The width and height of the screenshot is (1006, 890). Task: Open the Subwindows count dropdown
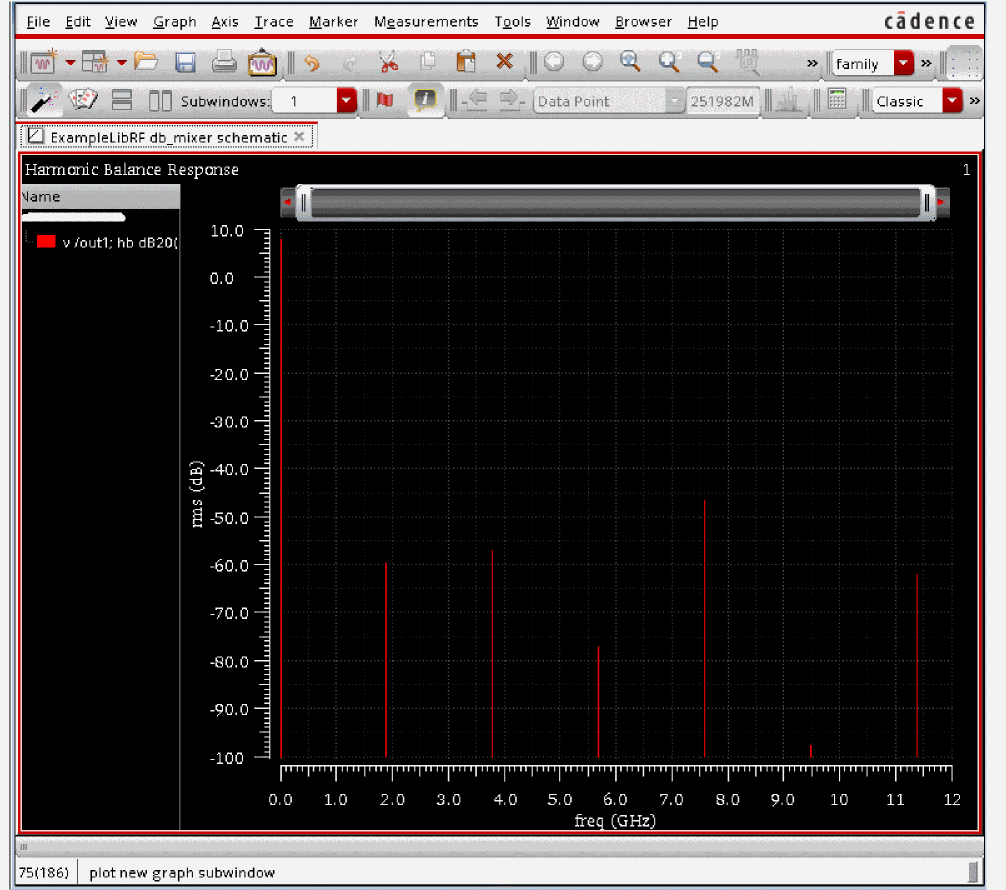coord(346,101)
